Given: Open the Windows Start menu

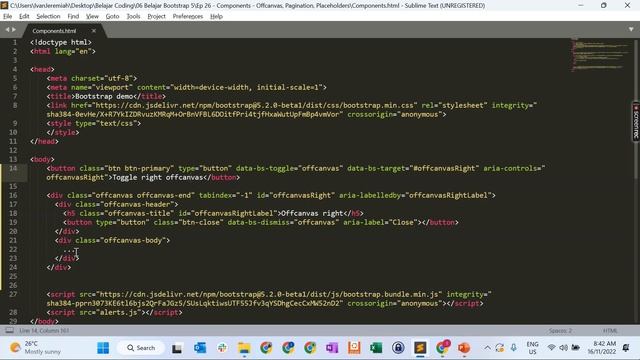Looking at the screenshot, I should [x=103, y=348].
